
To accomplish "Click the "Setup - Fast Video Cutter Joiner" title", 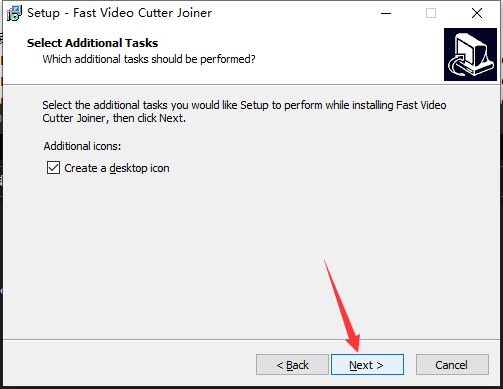I will point(119,13).
